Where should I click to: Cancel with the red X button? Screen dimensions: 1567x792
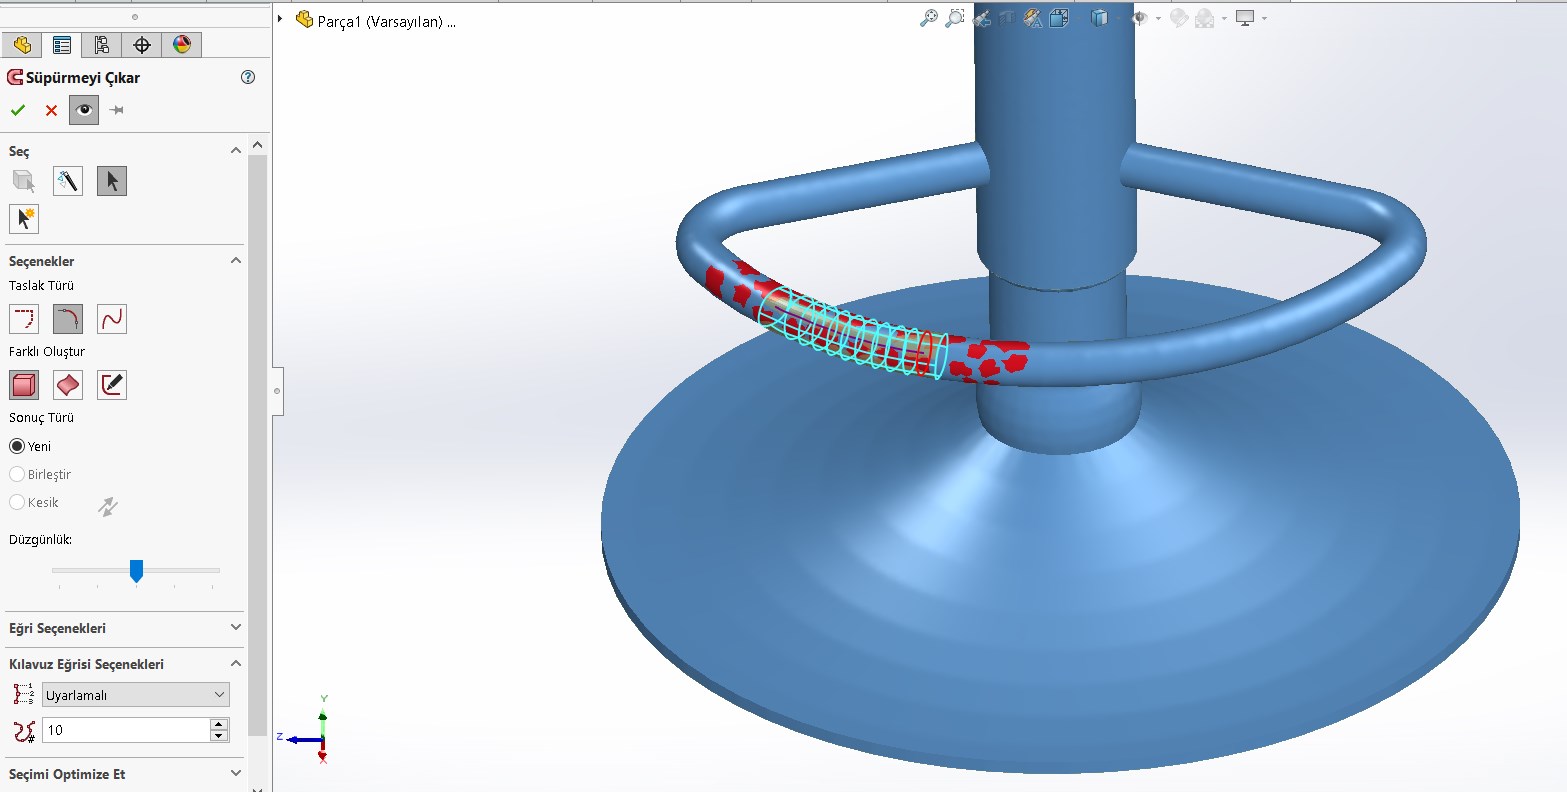point(51,110)
